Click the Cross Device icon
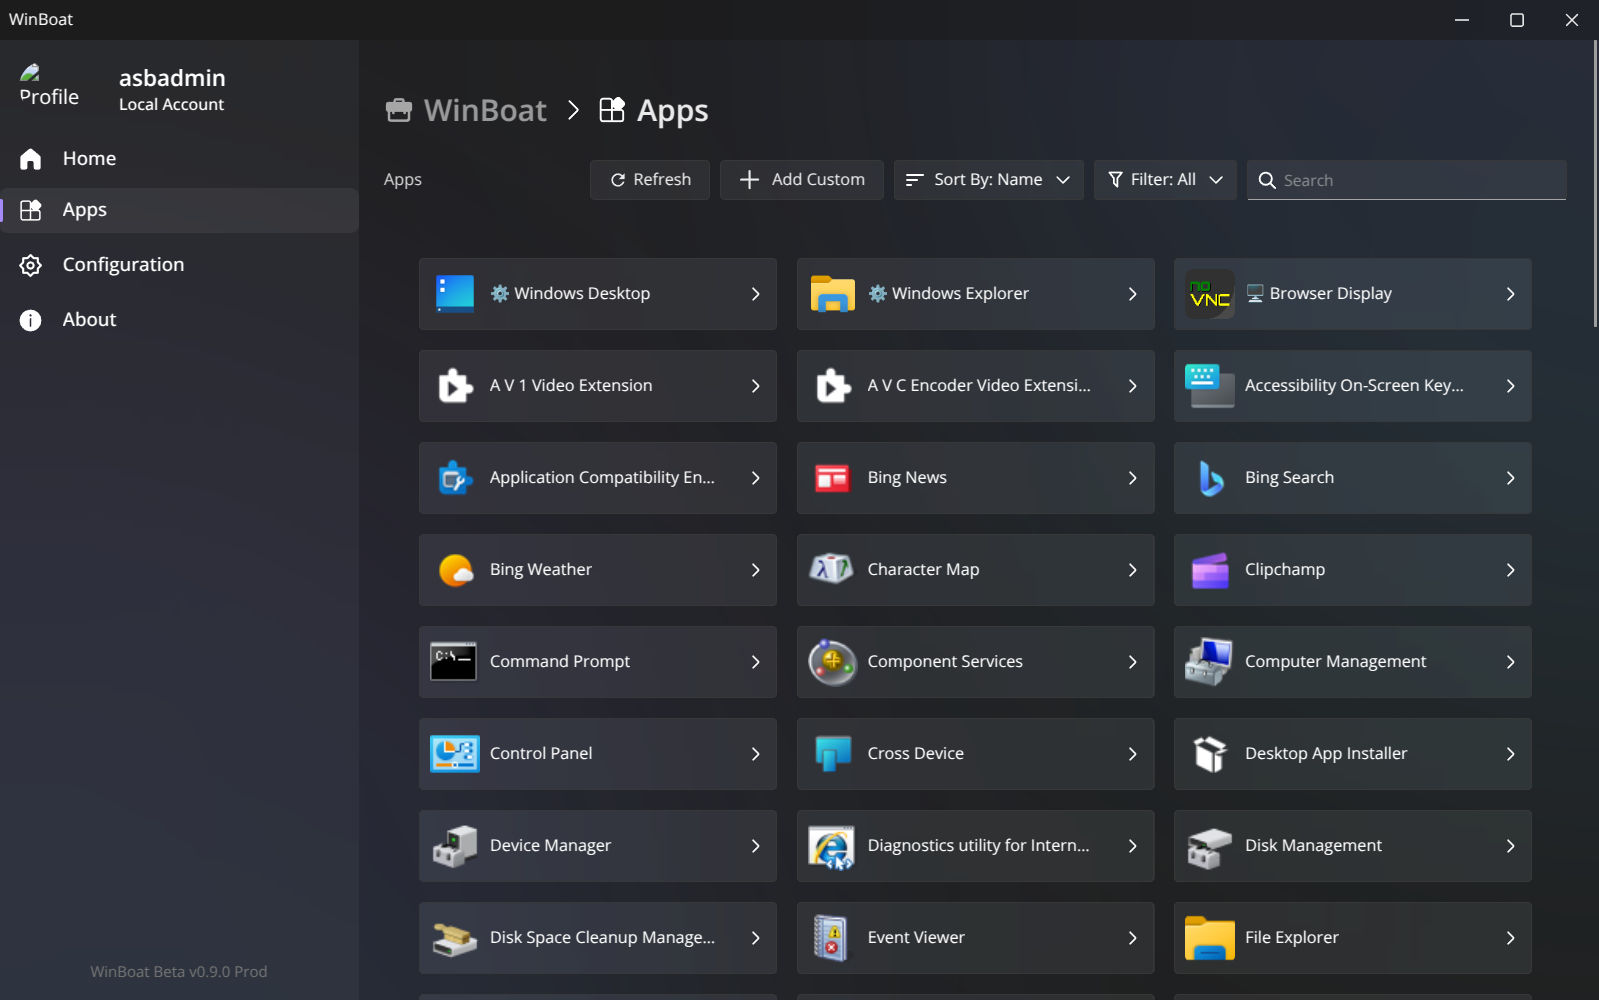The image size is (1599, 1000). click(832, 754)
